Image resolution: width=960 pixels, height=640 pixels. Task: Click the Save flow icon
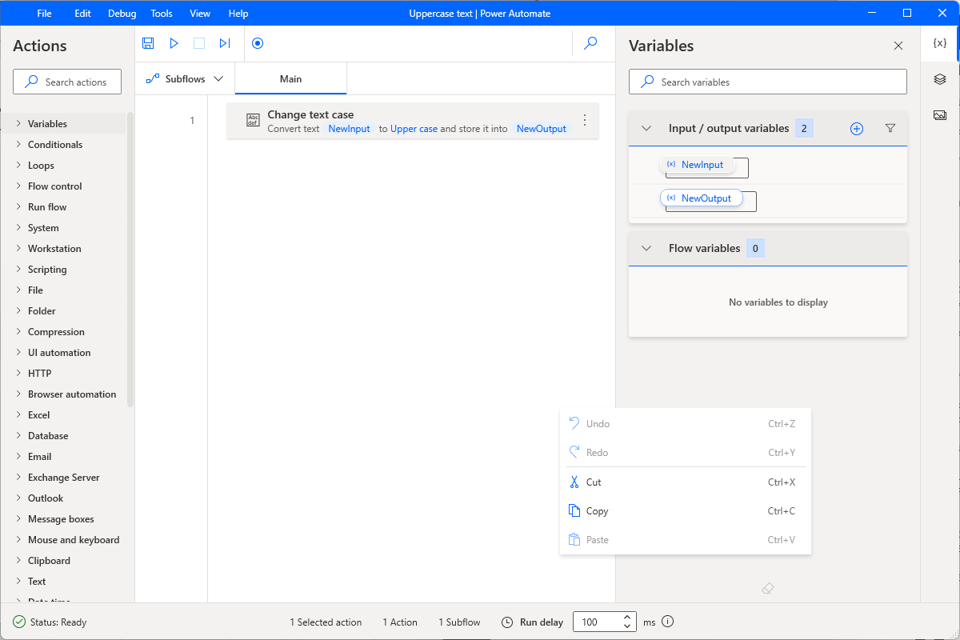pyautogui.click(x=148, y=43)
